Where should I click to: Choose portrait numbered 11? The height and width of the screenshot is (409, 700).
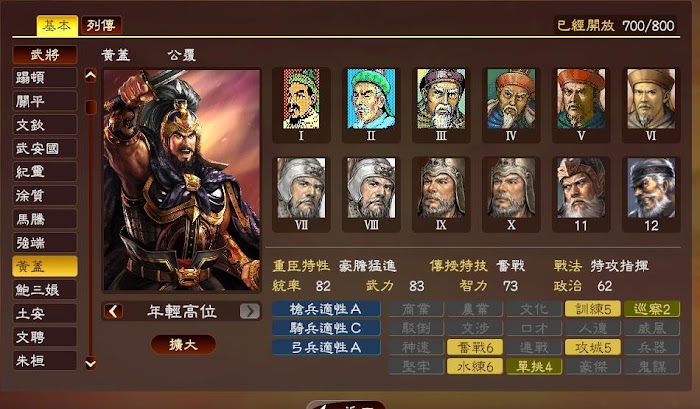point(581,194)
